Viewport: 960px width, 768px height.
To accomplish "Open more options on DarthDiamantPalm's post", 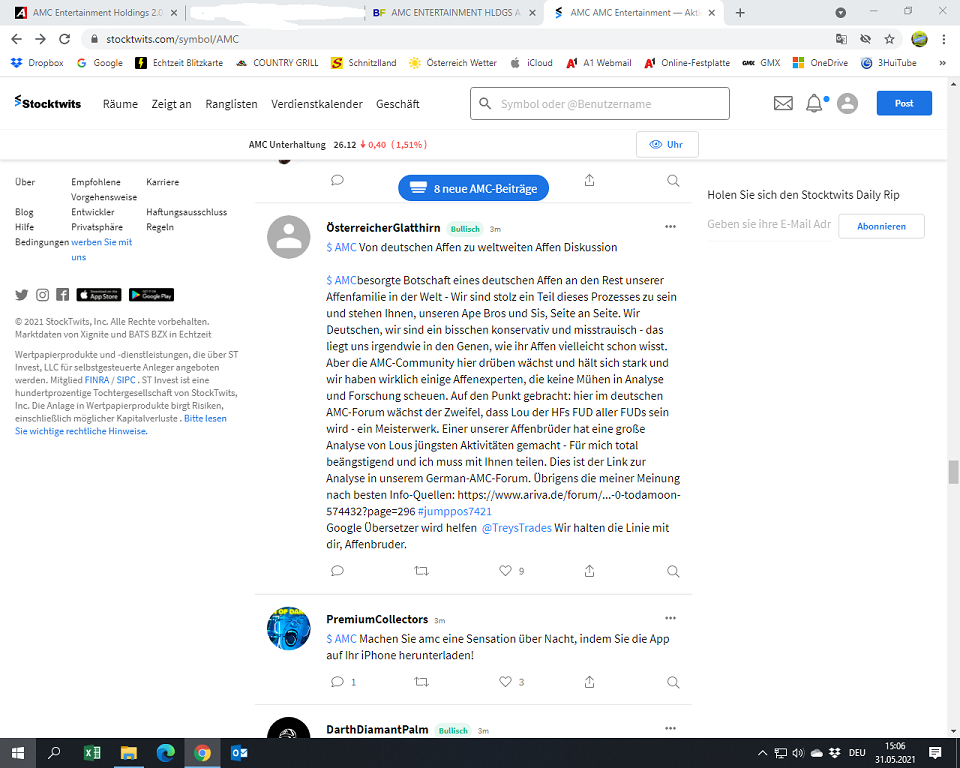I will click(x=670, y=728).
